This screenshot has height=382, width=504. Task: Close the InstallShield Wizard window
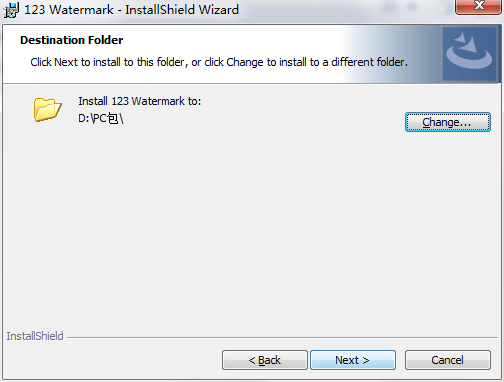(479, 6)
